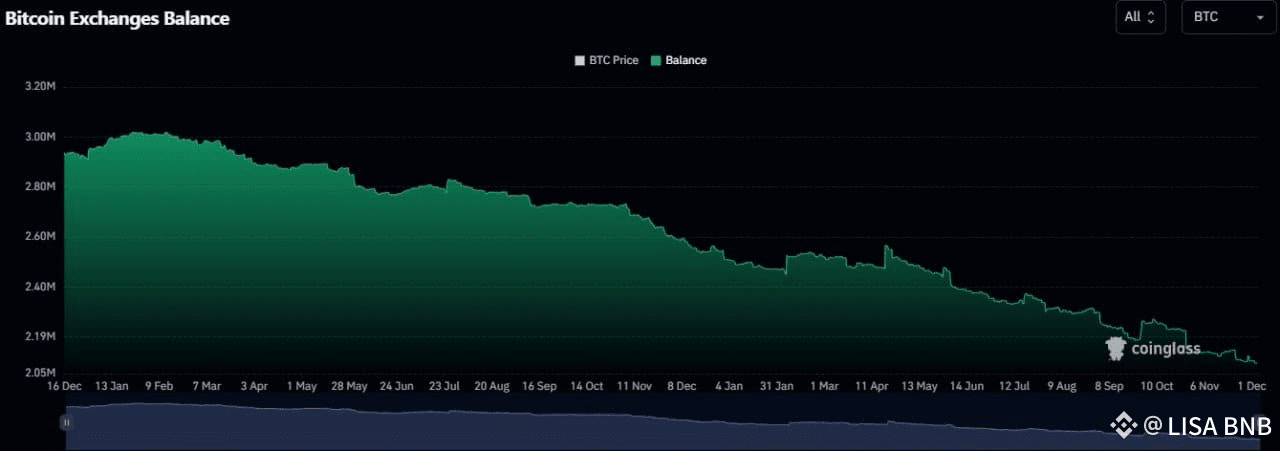Click the 4 Jan date label
1280x451 pixels.
(x=729, y=386)
